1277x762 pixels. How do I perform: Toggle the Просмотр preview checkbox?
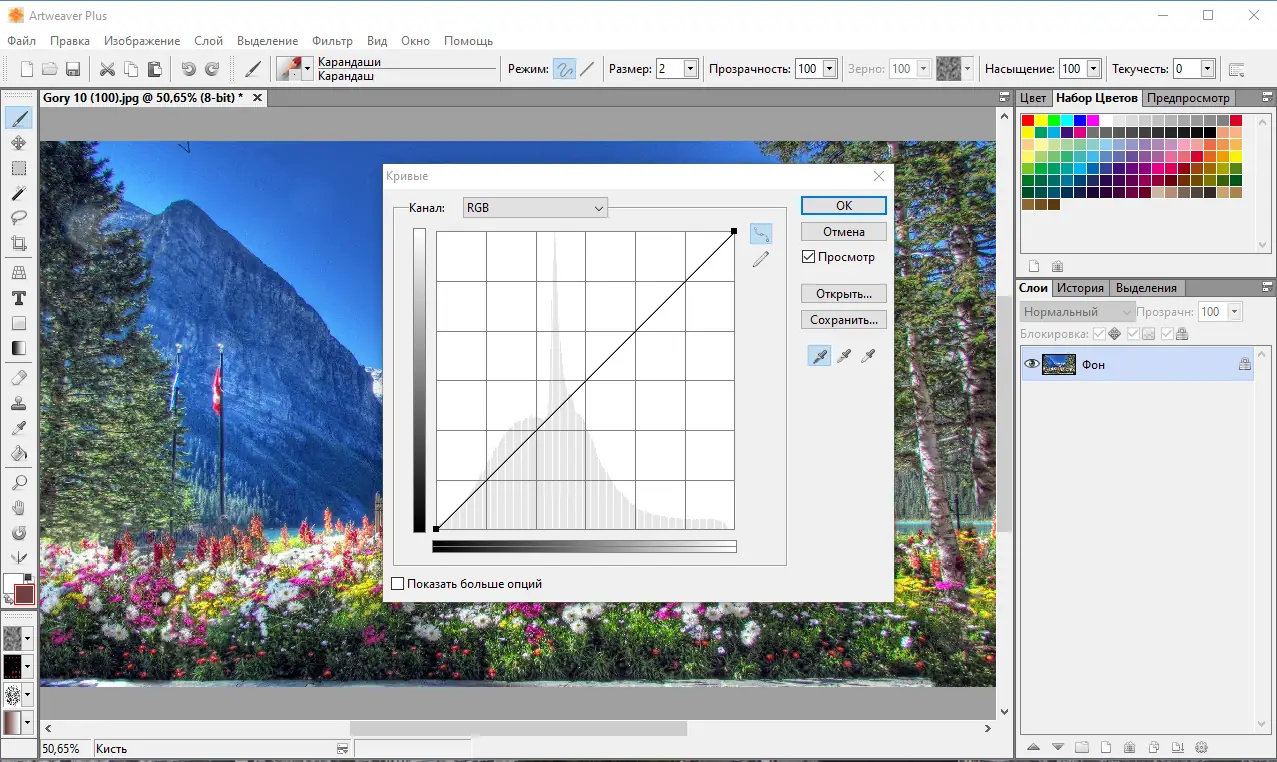[x=809, y=257]
